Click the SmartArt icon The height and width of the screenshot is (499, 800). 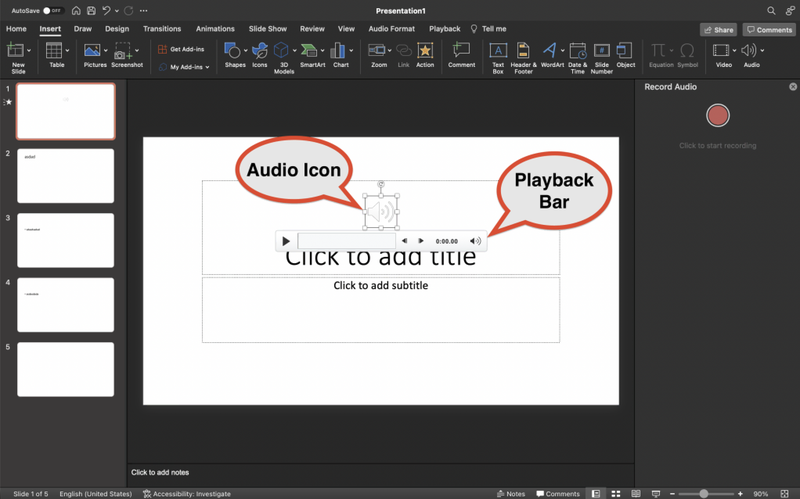tap(309, 51)
